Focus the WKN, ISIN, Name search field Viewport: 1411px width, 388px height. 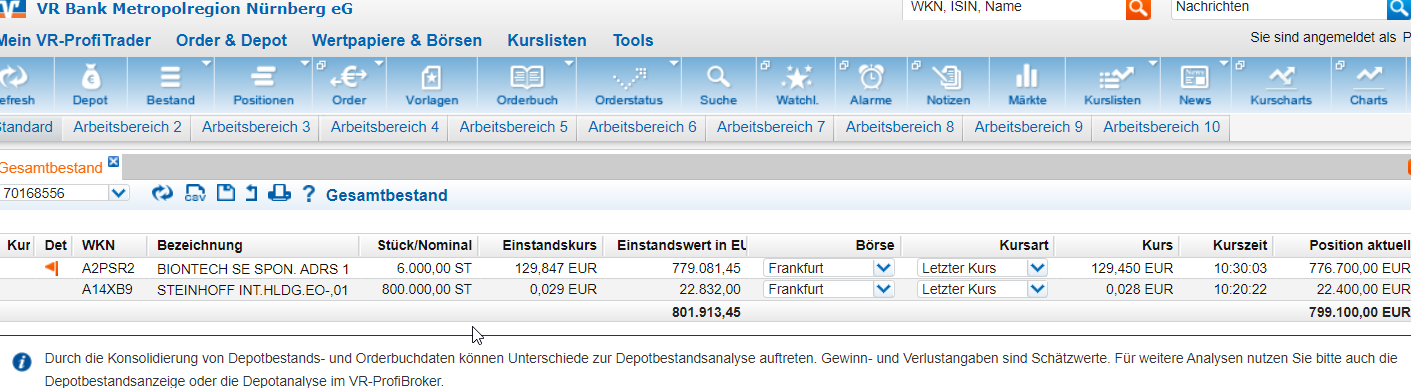[1013, 8]
